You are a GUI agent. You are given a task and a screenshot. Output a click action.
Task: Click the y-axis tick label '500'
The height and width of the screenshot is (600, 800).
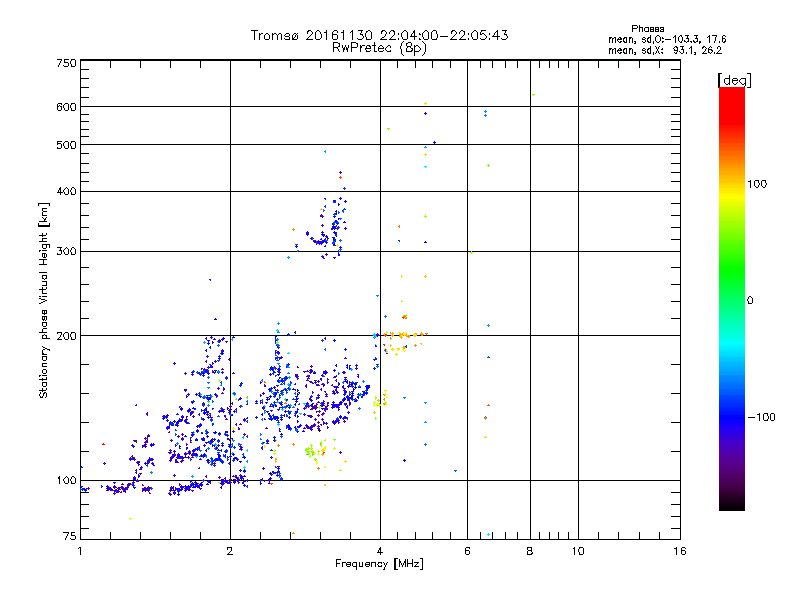[66, 145]
